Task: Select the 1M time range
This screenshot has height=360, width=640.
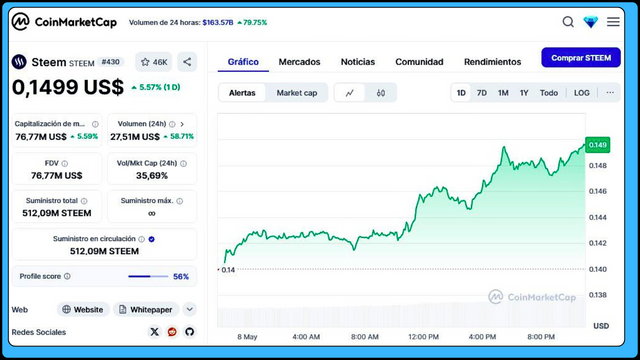Action: coord(503,93)
